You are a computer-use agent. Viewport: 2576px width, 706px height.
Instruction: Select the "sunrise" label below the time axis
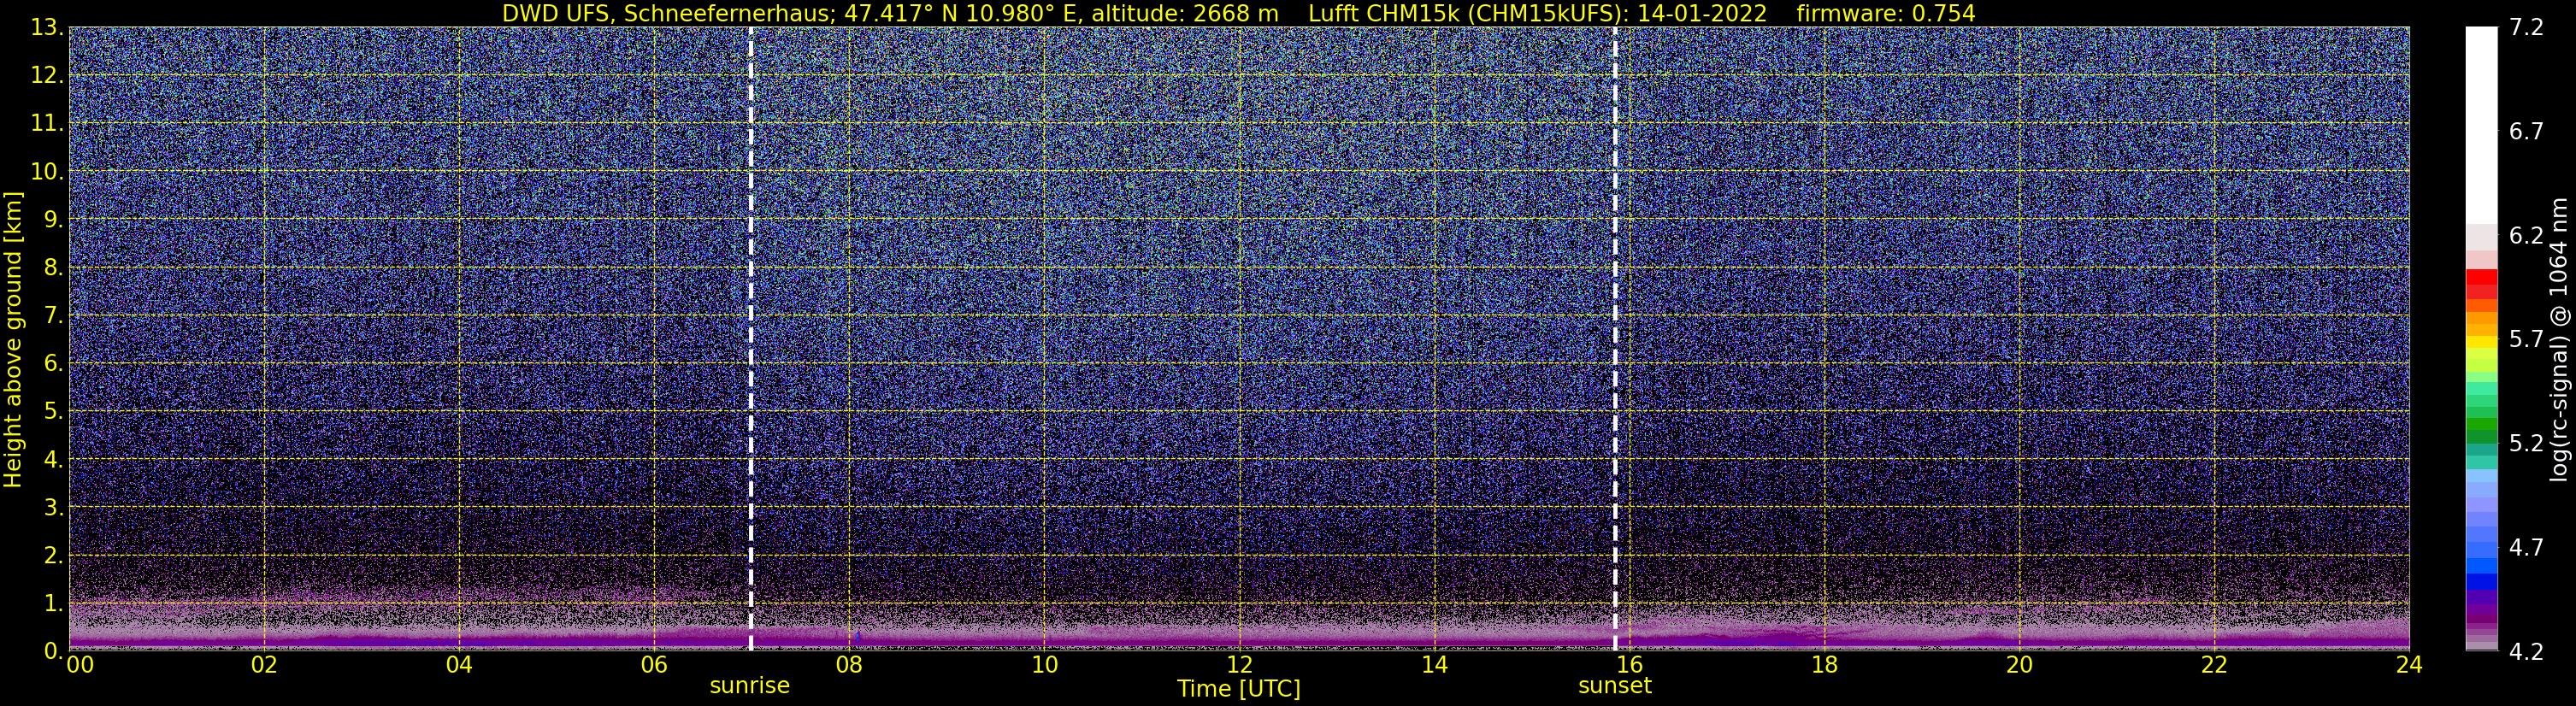[749, 686]
